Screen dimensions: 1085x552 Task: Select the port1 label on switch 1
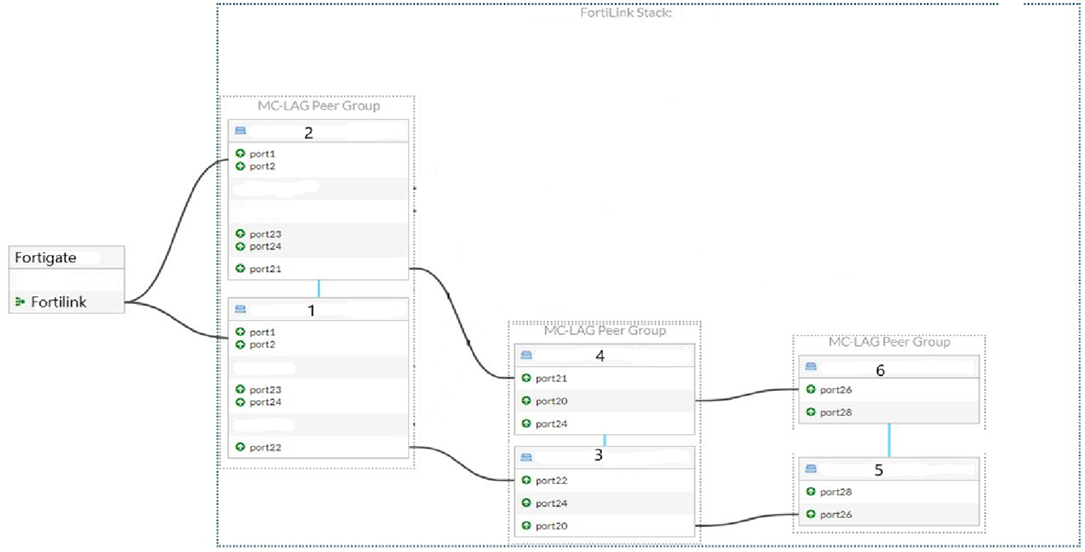262,332
